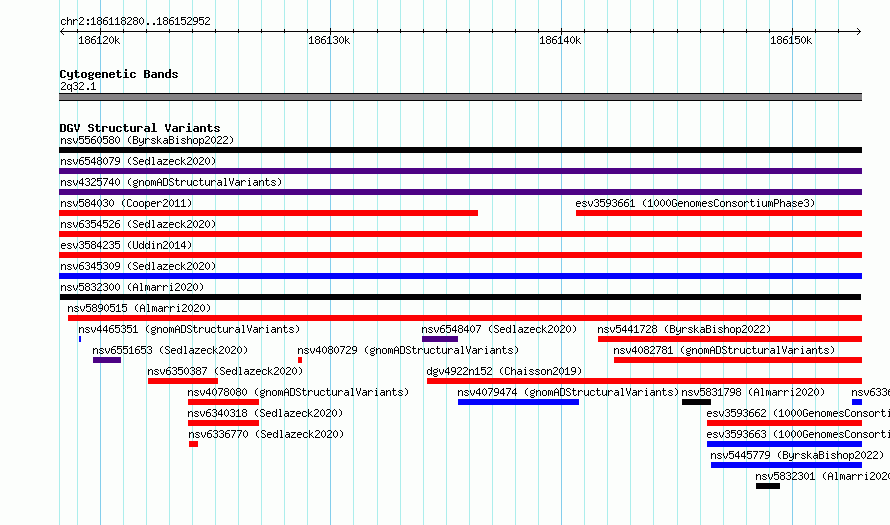Click the red esv3593662 variant bar
The height and width of the screenshot is (525, 890).
coord(784,423)
